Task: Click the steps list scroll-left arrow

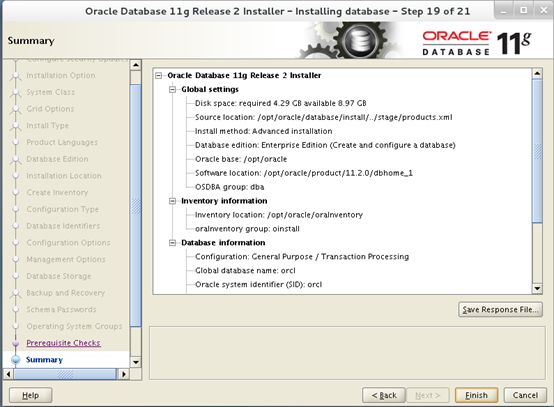Action: coord(8,374)
